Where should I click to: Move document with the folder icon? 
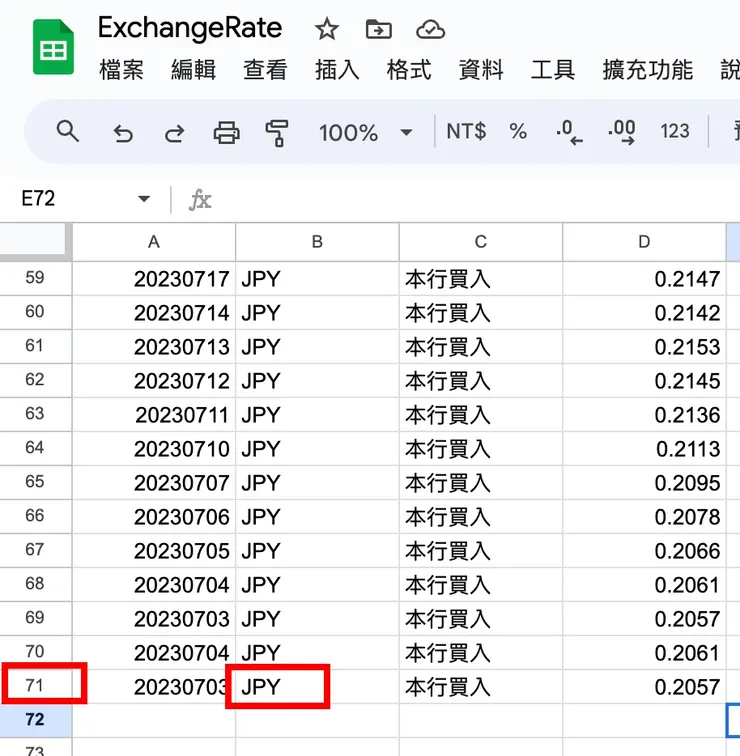pos(378,29)
